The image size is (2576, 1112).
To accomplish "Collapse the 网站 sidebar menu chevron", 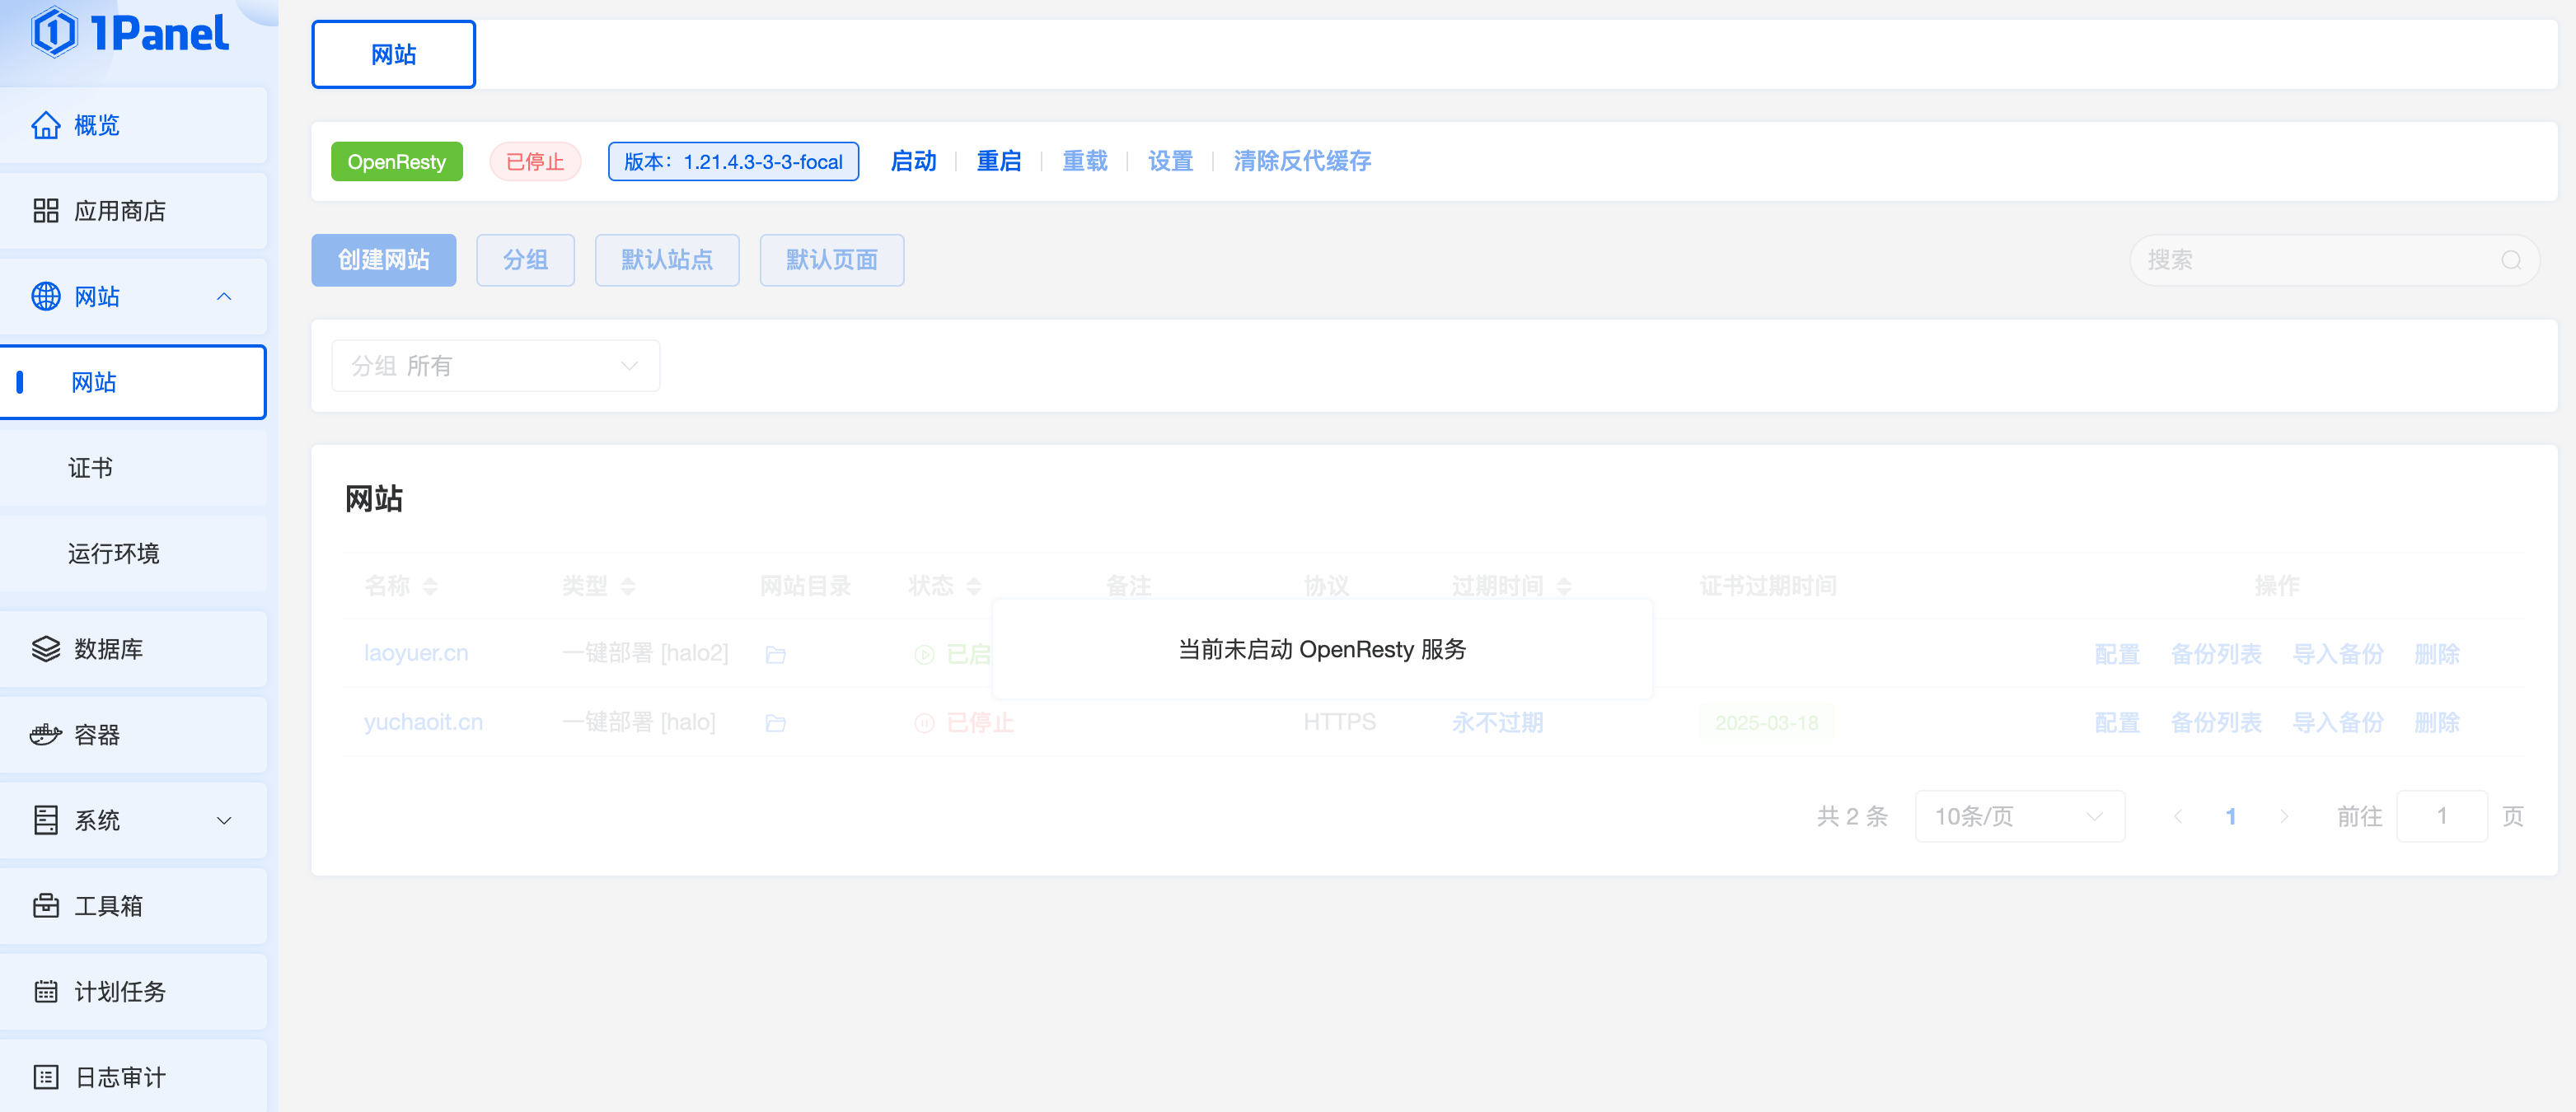I will click(224, 297).
